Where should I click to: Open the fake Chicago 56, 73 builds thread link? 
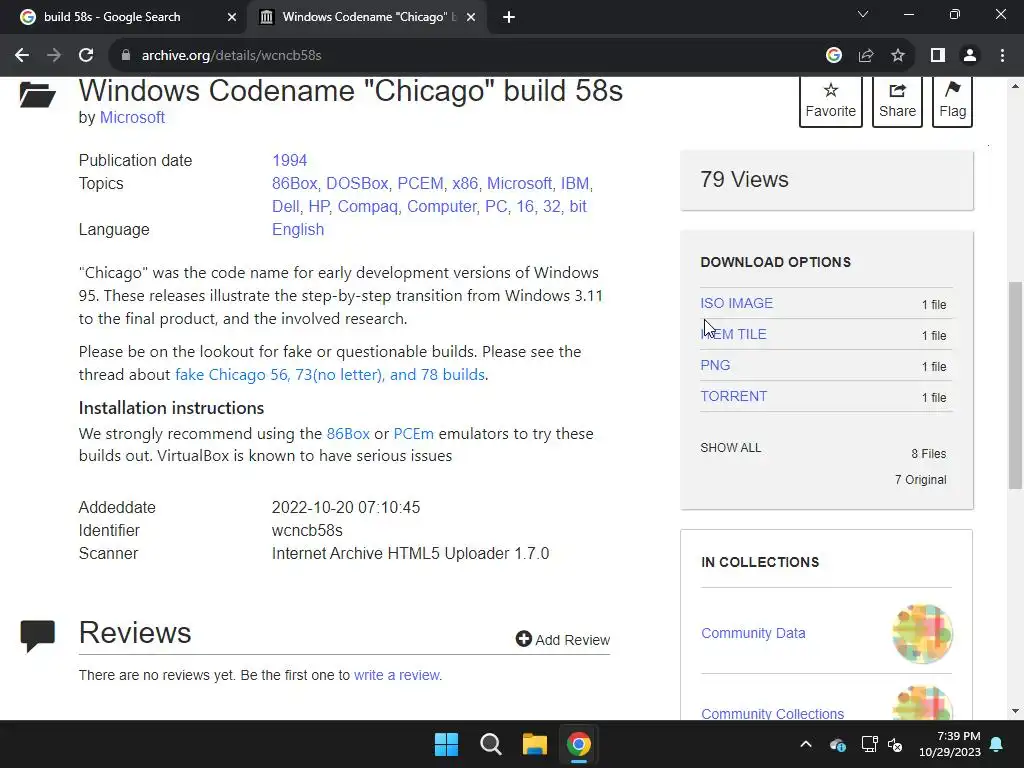(330, 375)
